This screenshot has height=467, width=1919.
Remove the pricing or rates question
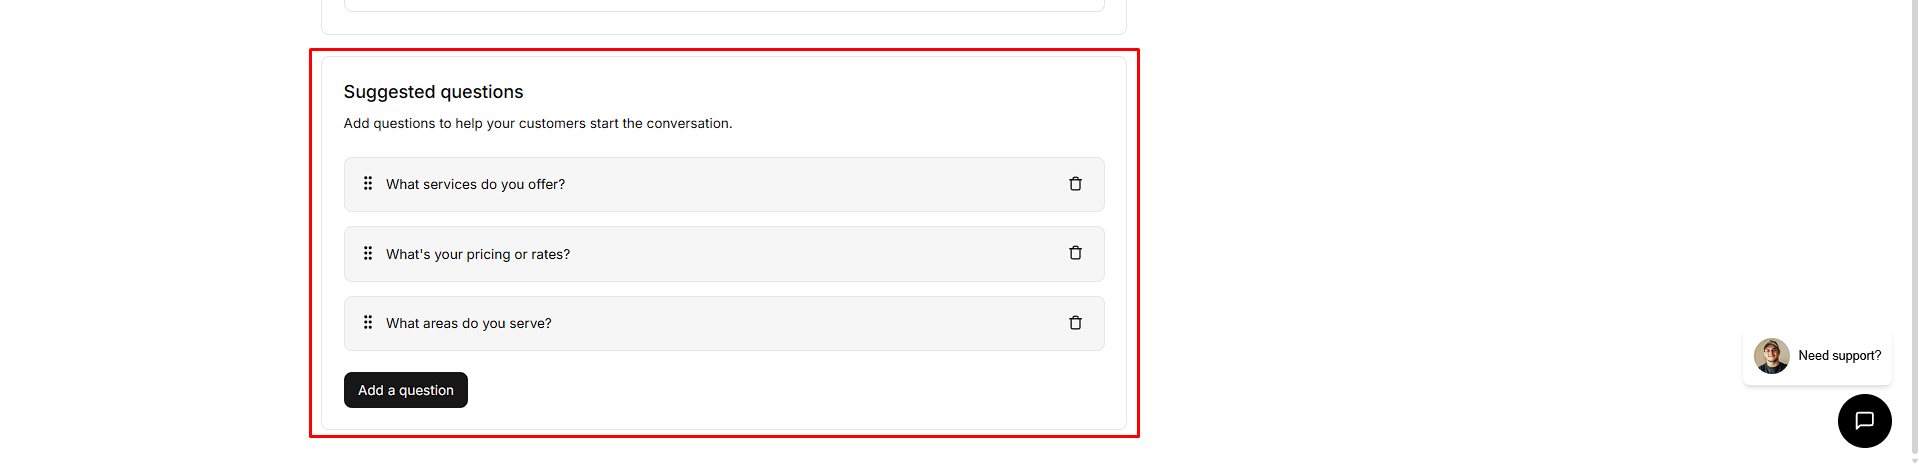click(1075, 253)
